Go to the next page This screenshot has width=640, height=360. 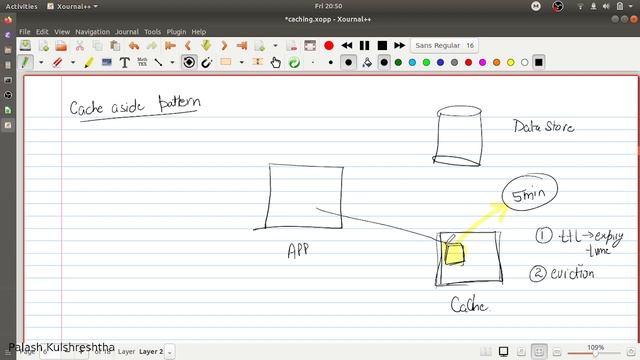224,45
